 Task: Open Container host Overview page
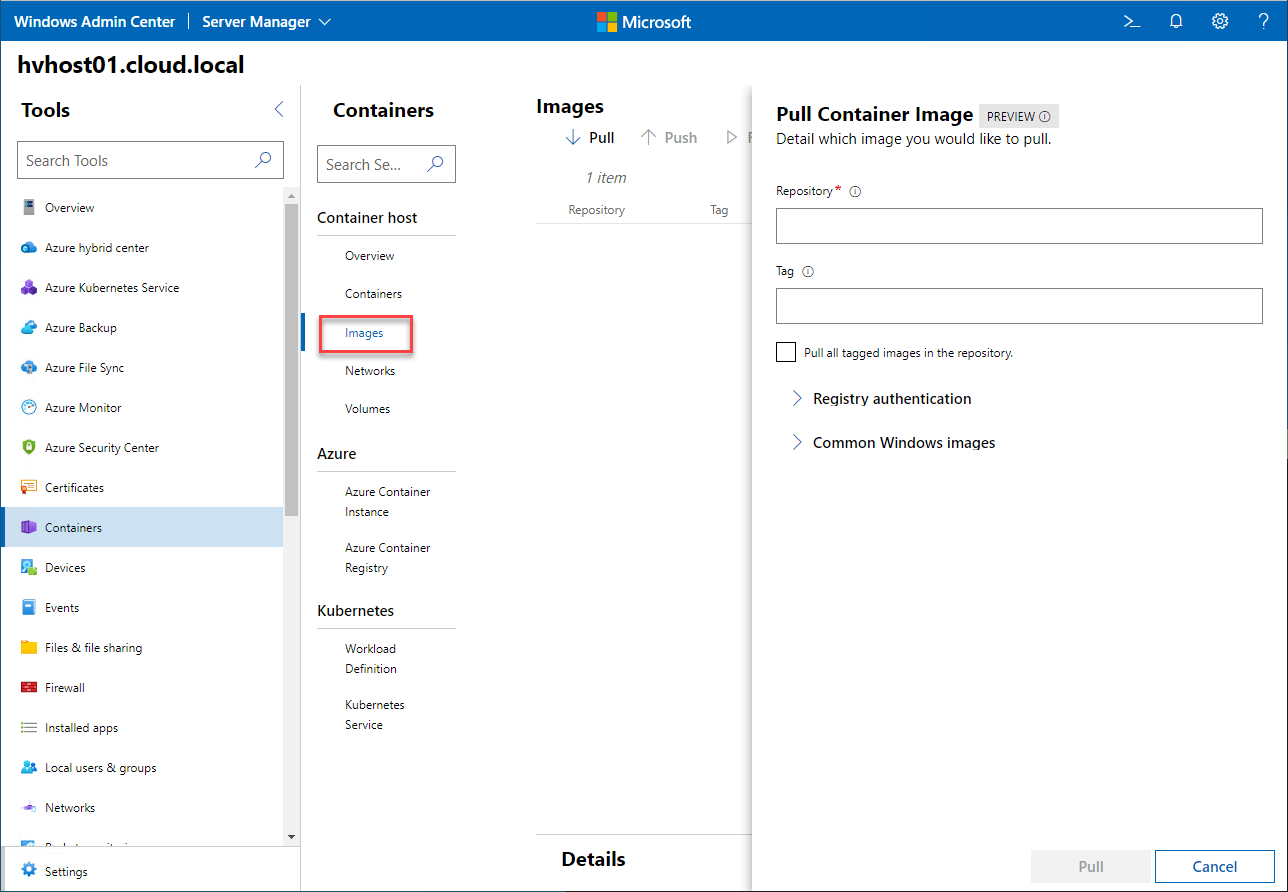pyautogui.click(x=370, y=256)
